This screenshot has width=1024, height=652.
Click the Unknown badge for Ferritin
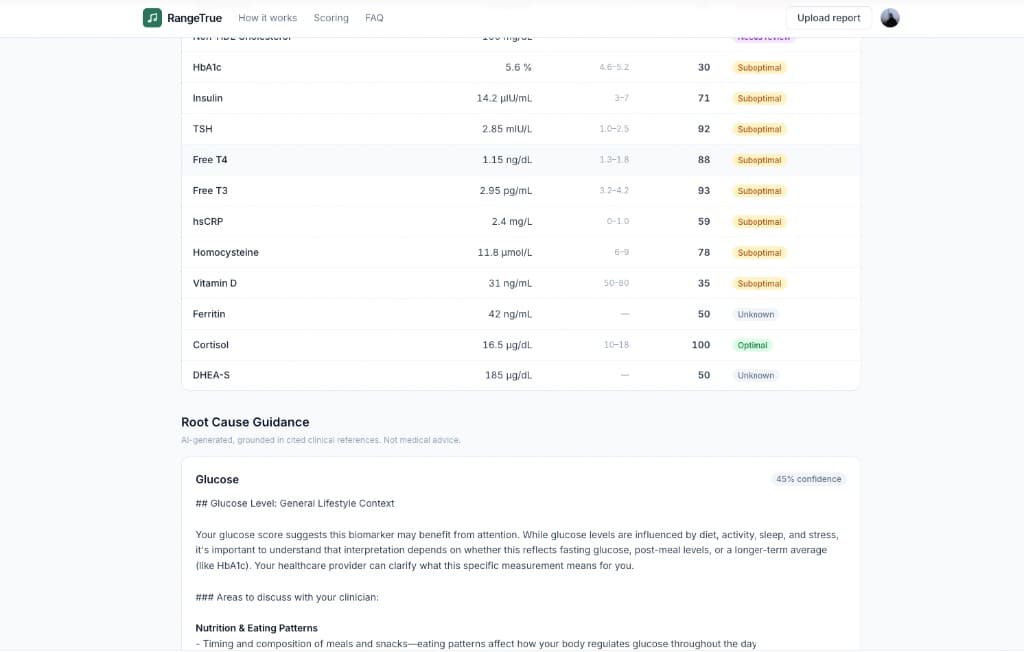point(756,314)
